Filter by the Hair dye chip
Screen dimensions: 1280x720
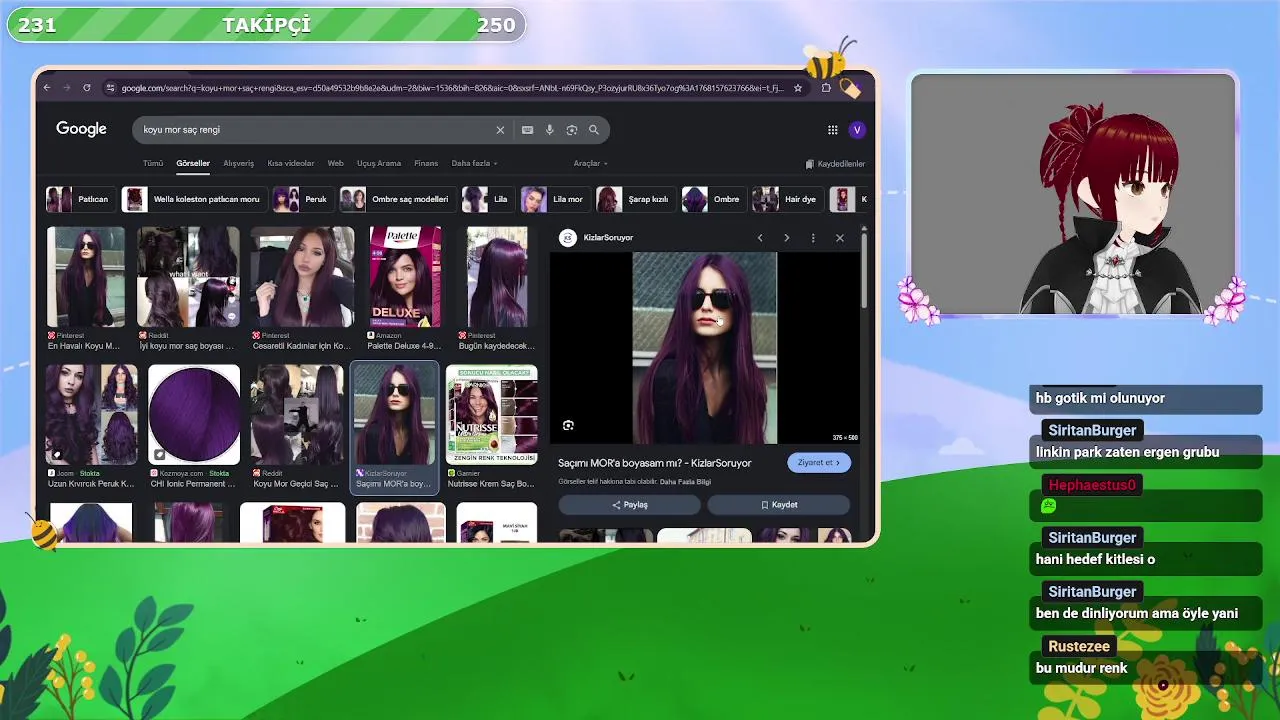[x=787, y=199]
